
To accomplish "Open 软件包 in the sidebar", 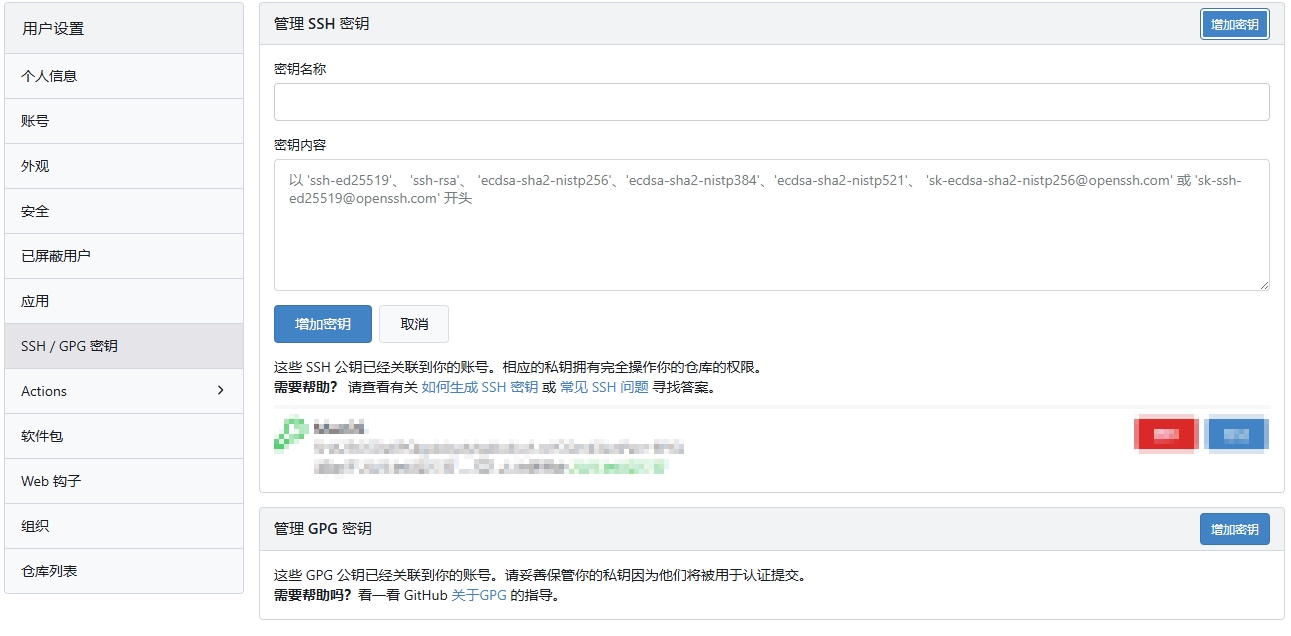I will [42, 436].
